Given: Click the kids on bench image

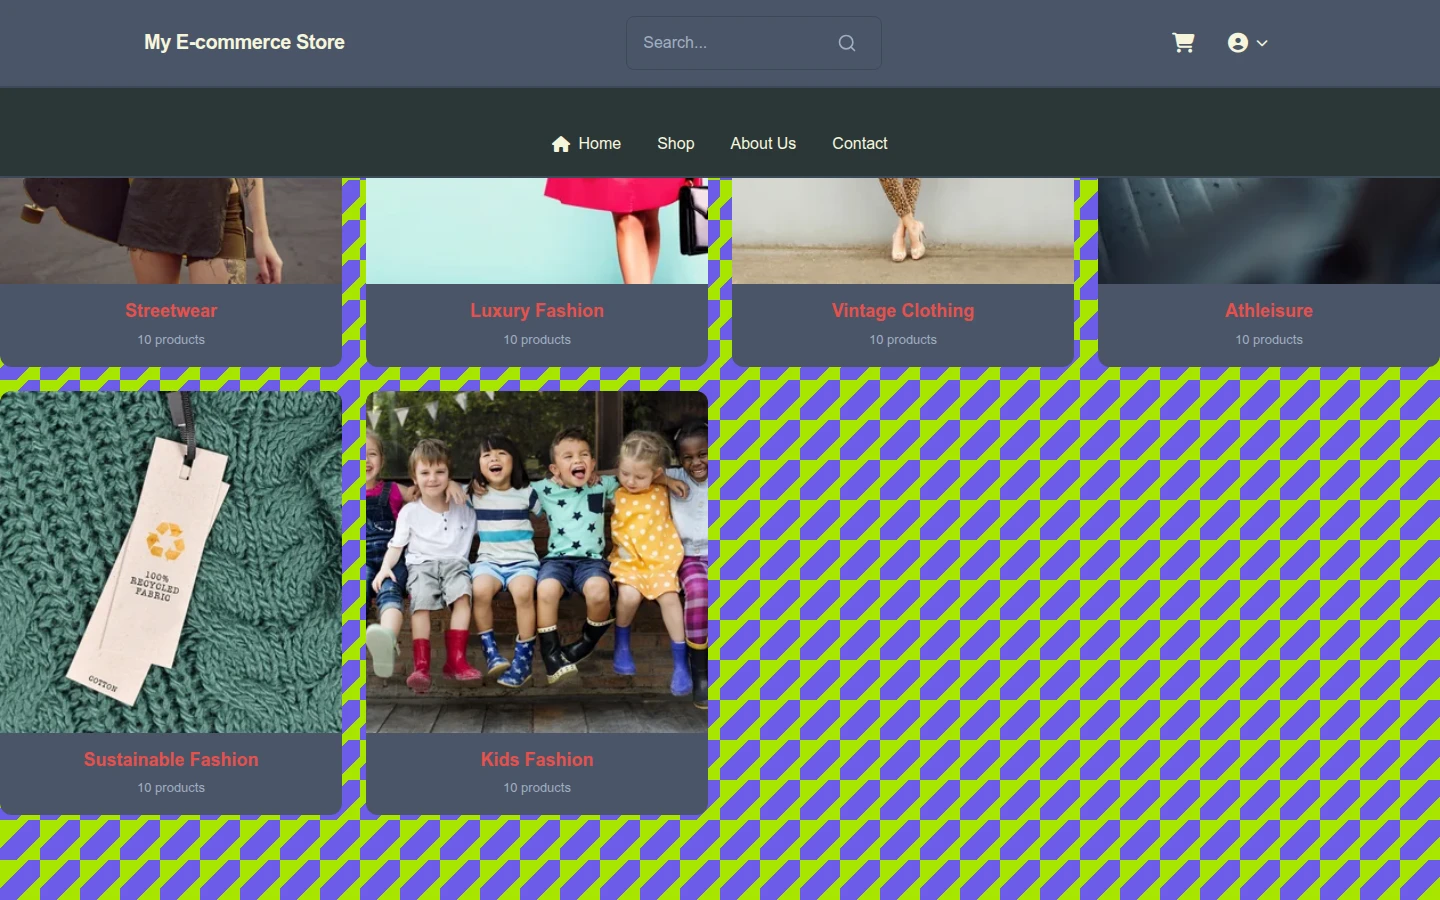Looking at the screenshot, I should tap(537, 562).
